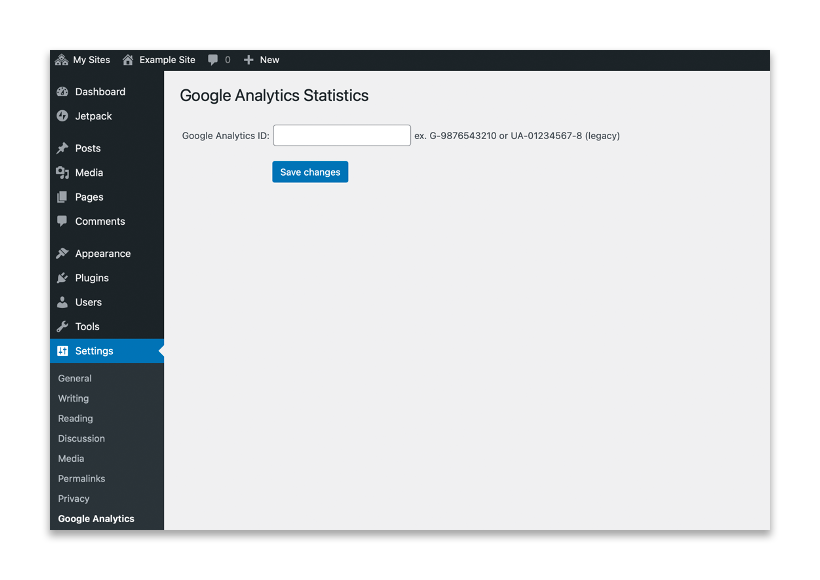Select the Pages icon in sidebar

point(62,197)
